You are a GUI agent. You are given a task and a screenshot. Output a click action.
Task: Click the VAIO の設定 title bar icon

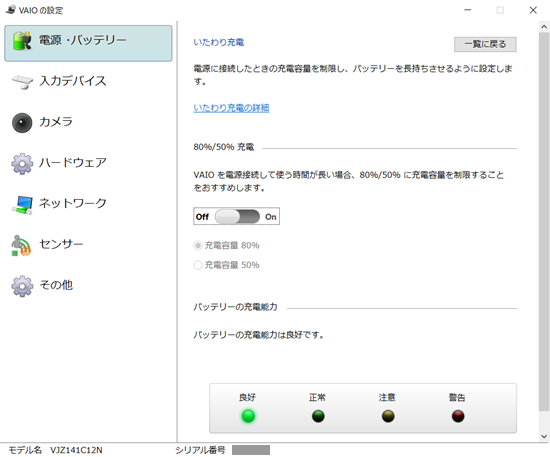11,9
